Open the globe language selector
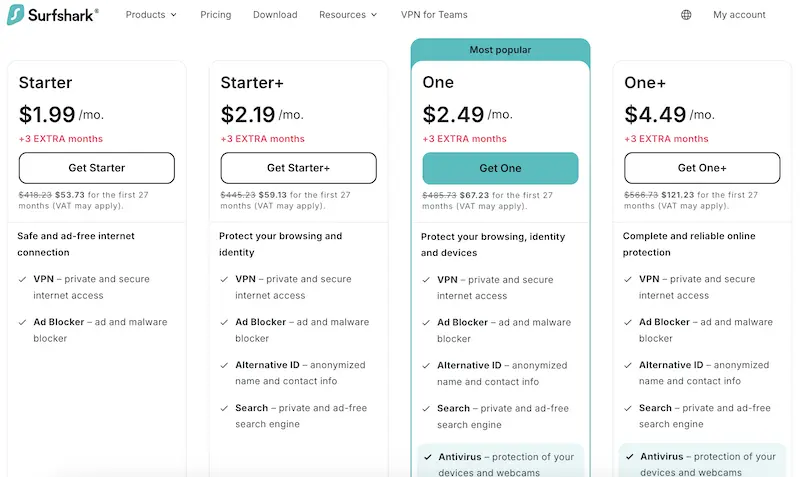Viewport: 800px width, 477px height. click(686, 15)
